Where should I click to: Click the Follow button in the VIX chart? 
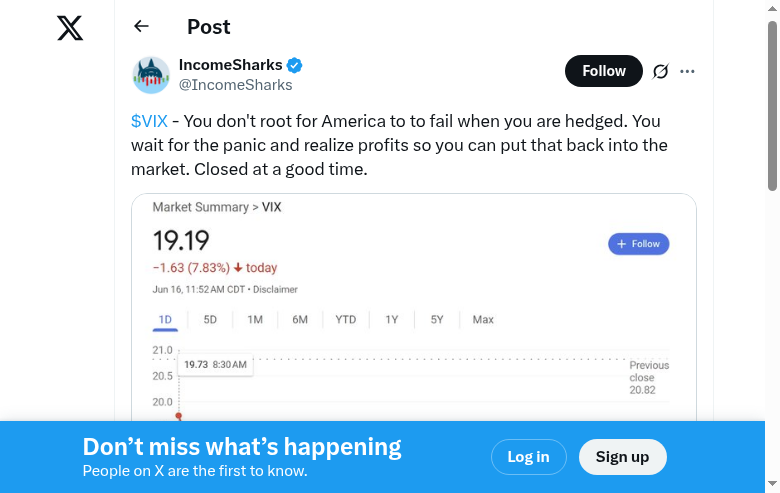click(638, 244)
